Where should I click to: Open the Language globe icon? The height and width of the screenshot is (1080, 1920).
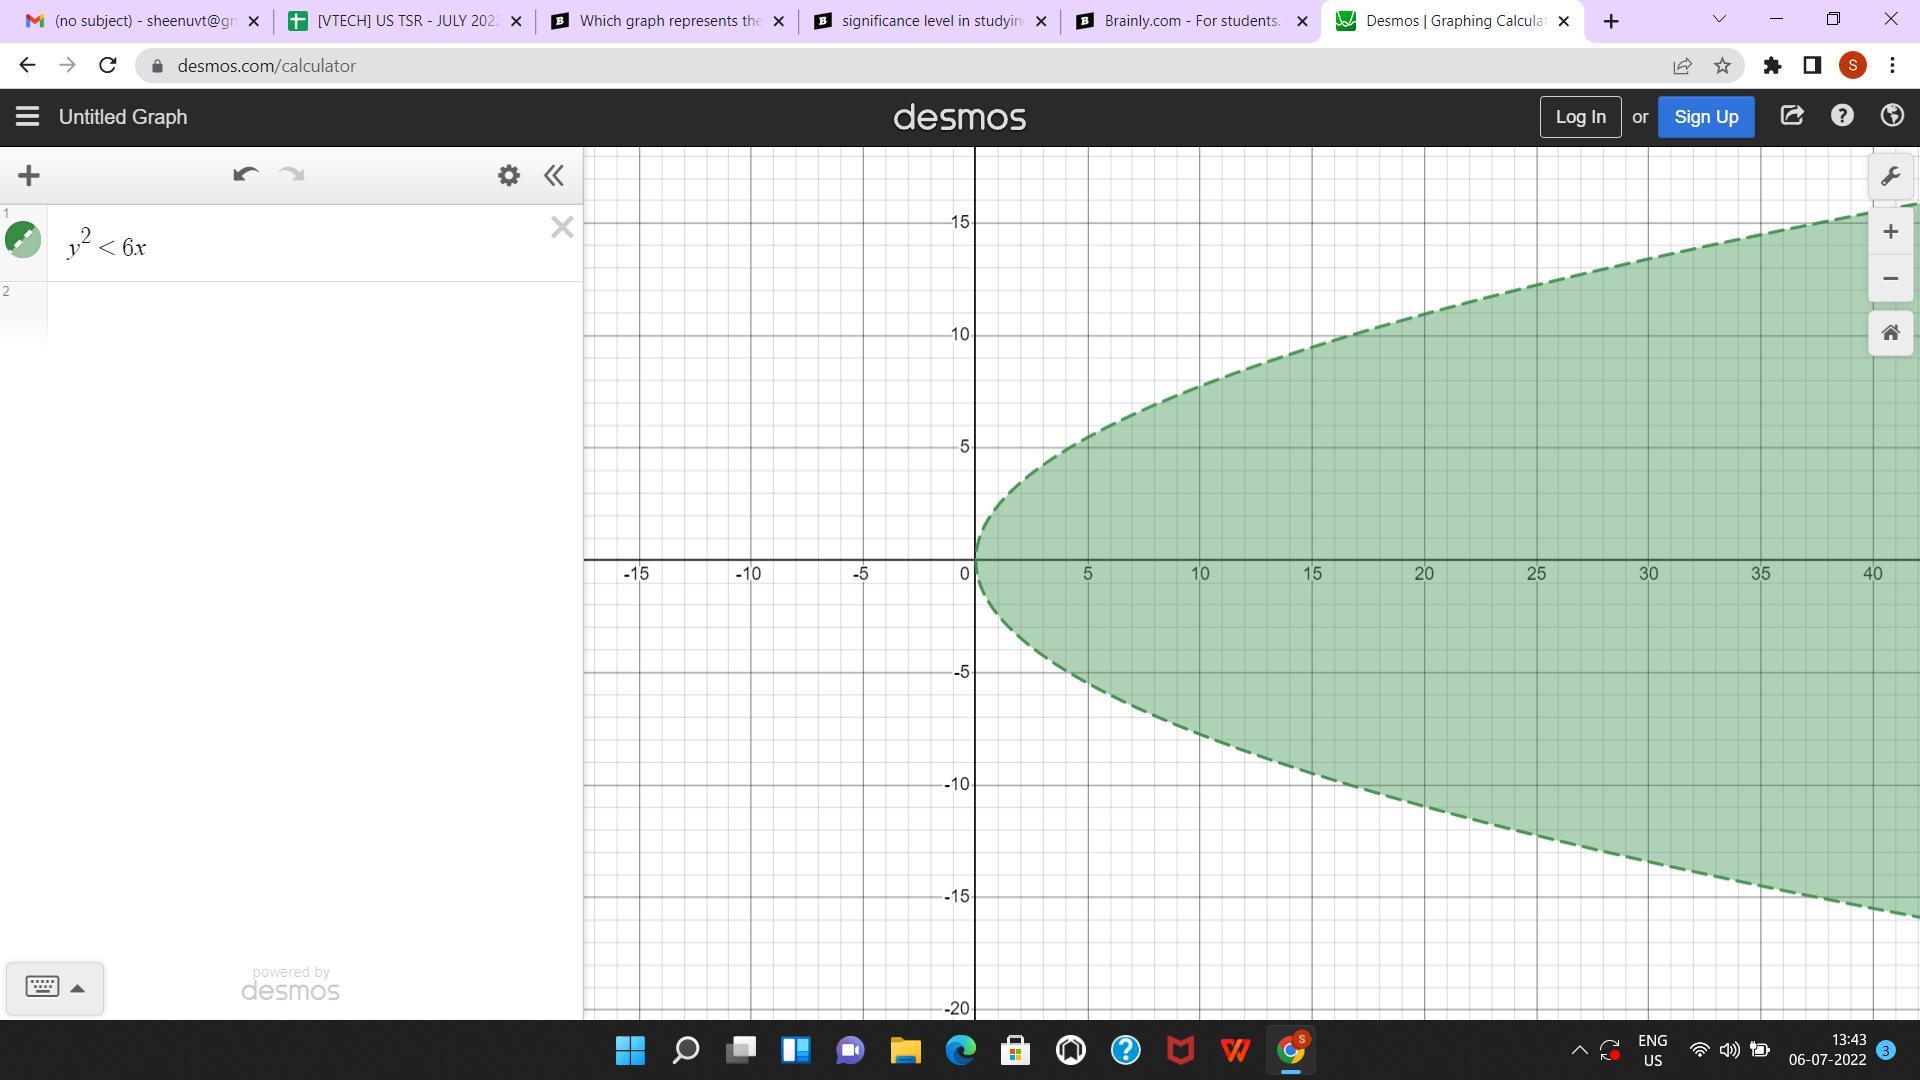[1891, 116]
